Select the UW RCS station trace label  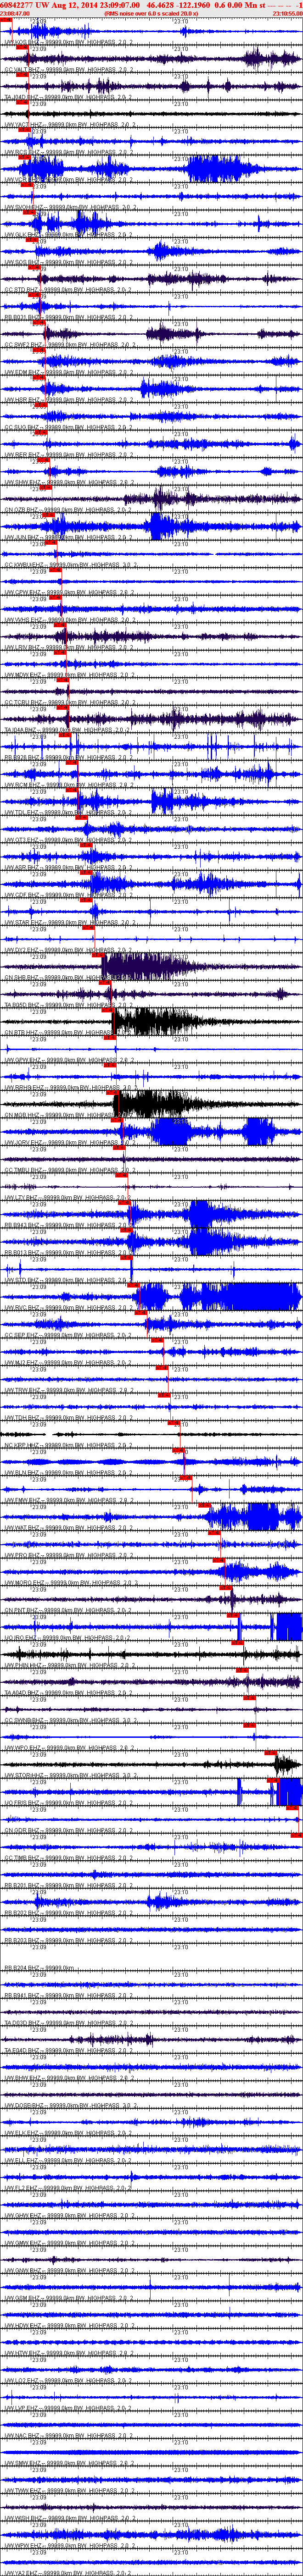[68, 152]
